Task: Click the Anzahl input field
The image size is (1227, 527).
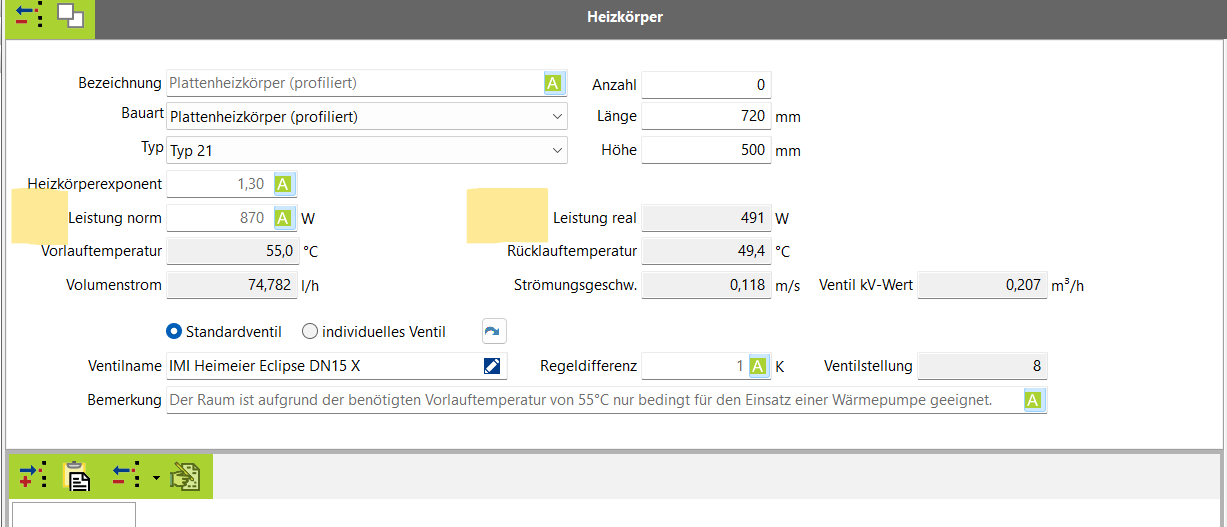Action: tap(705, 85)
